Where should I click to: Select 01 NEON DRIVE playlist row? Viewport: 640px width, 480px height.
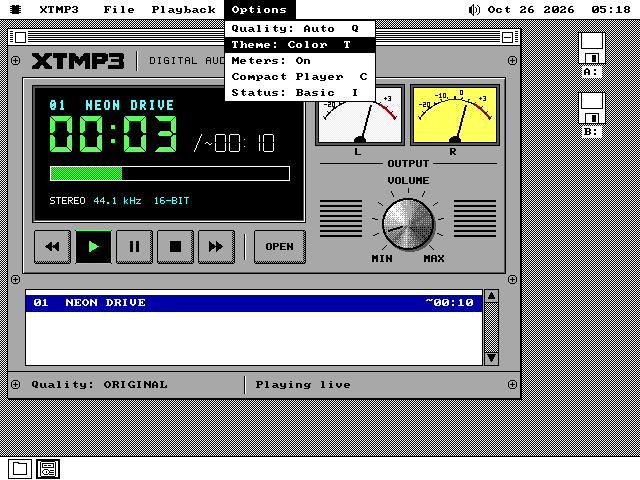254,303
